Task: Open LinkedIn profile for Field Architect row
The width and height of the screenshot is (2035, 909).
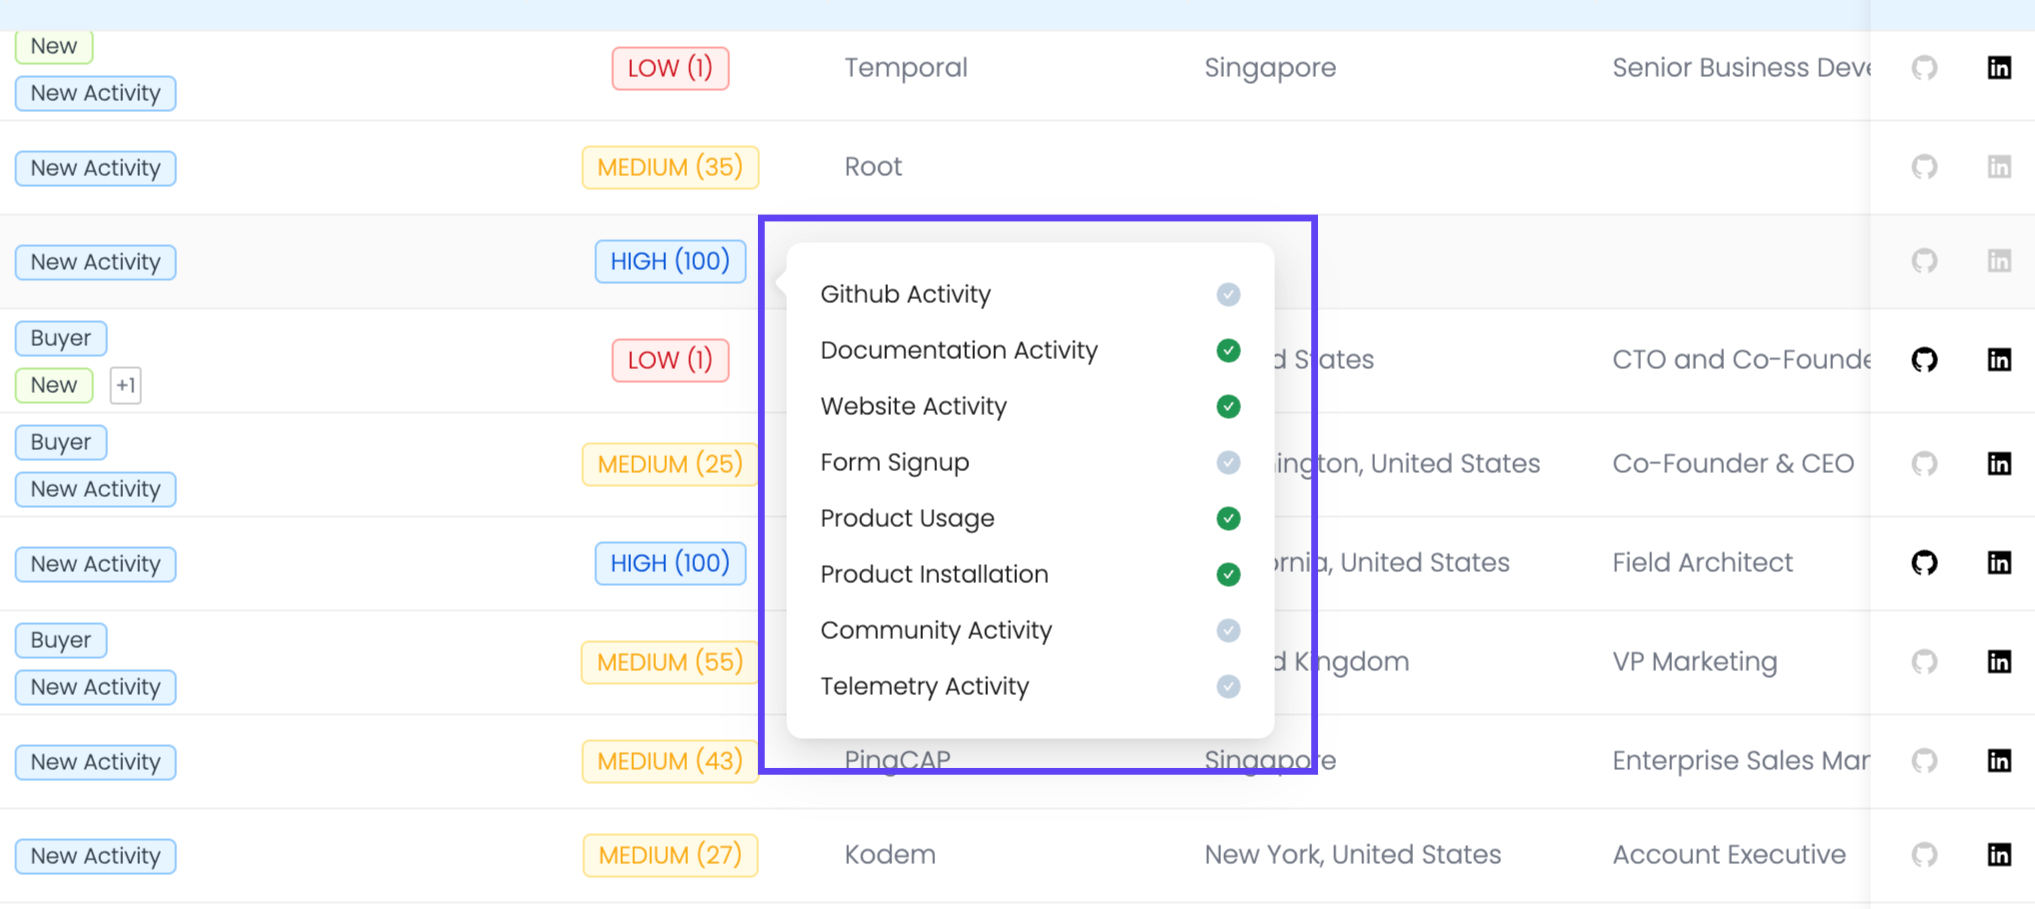Action: [x=1998, y=563]
